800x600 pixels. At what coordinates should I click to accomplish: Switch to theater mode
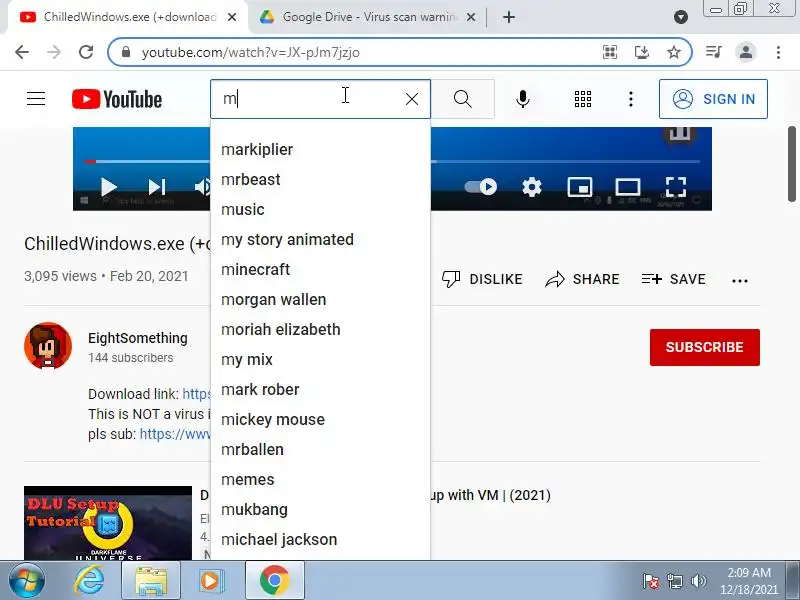coord(628,187)
